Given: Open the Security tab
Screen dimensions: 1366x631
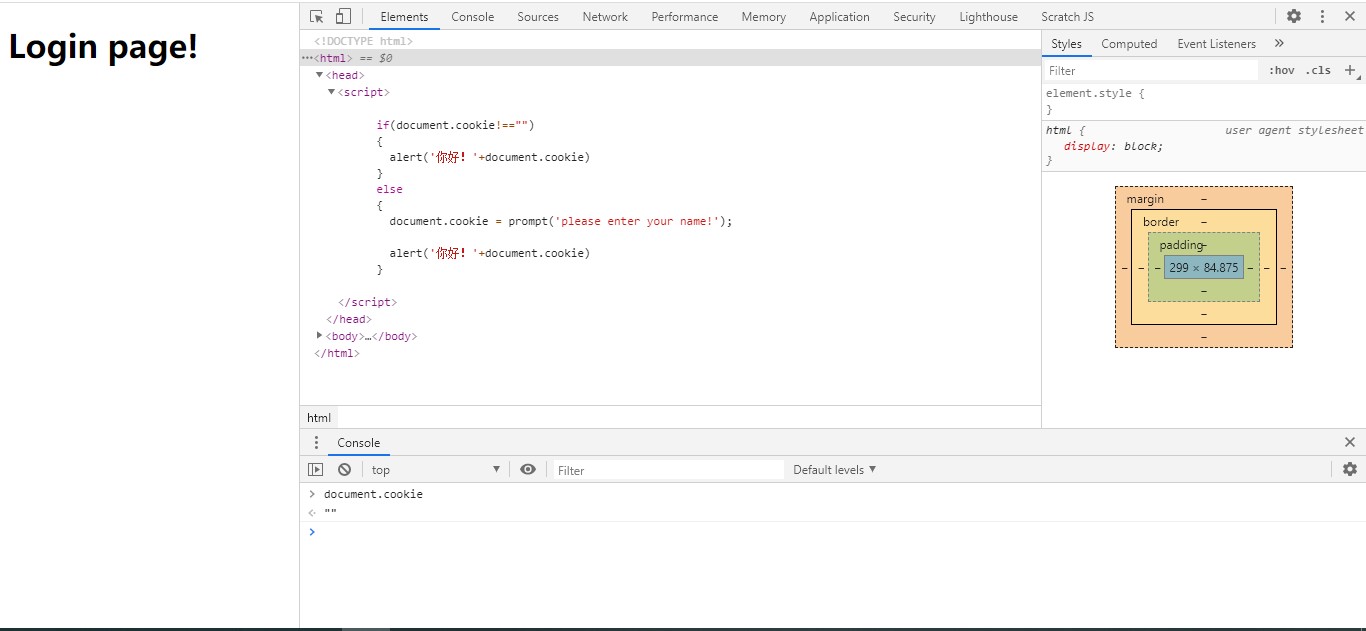Looking at the screenshot, I should point(914,17).
